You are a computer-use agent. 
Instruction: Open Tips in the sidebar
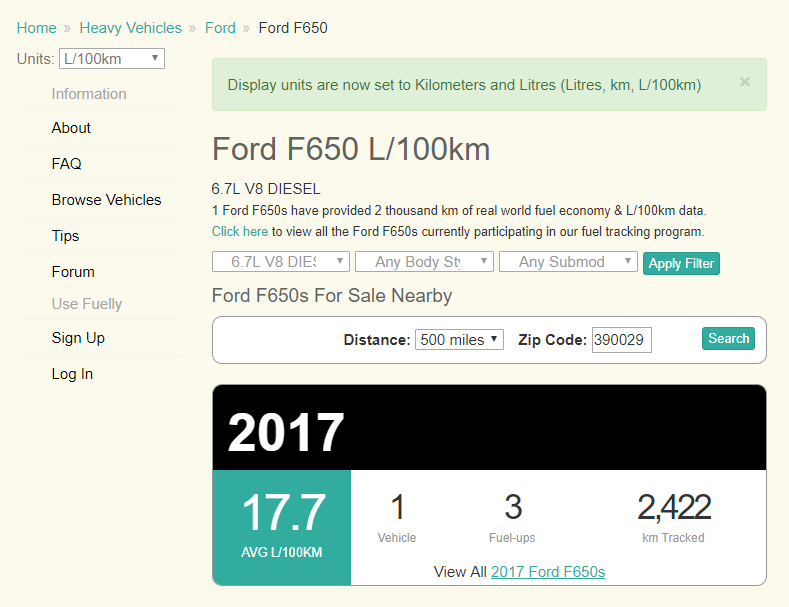(65, 236)
